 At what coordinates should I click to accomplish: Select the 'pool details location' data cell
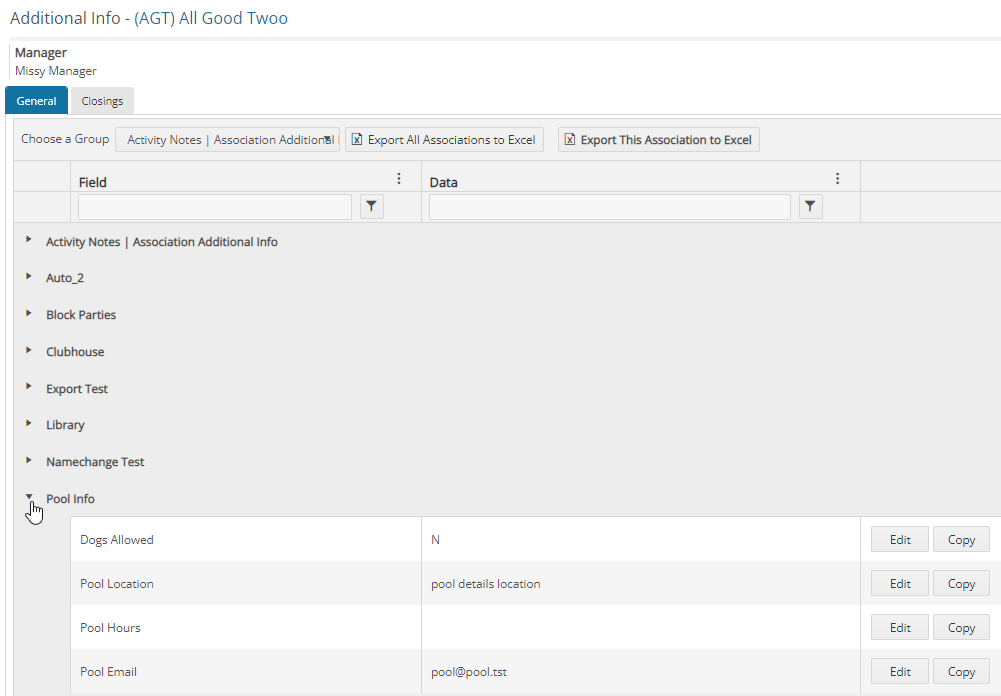point(641,584)
